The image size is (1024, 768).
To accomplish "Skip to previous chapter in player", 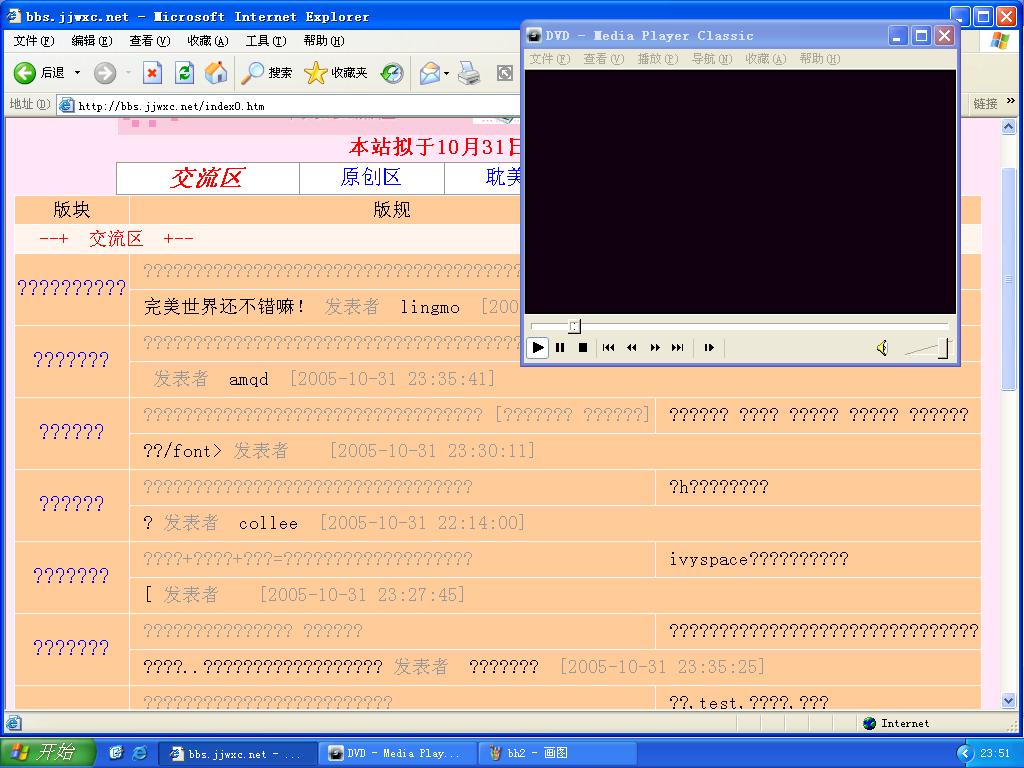I will [608, 347].
